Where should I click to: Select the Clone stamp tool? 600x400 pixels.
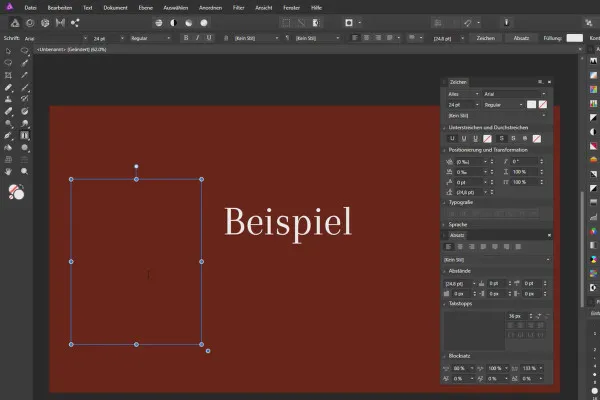click(x=8, y=99)
